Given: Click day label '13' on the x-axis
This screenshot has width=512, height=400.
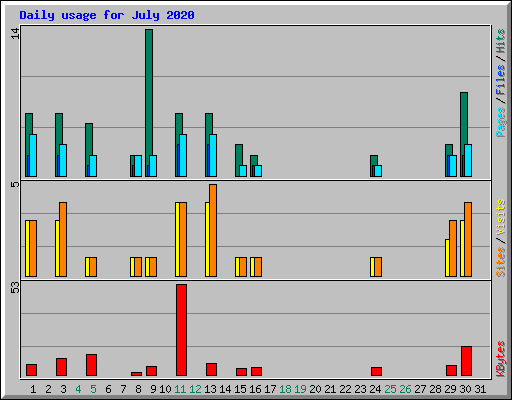Looking at the screenshot, I should coord(210,389).
